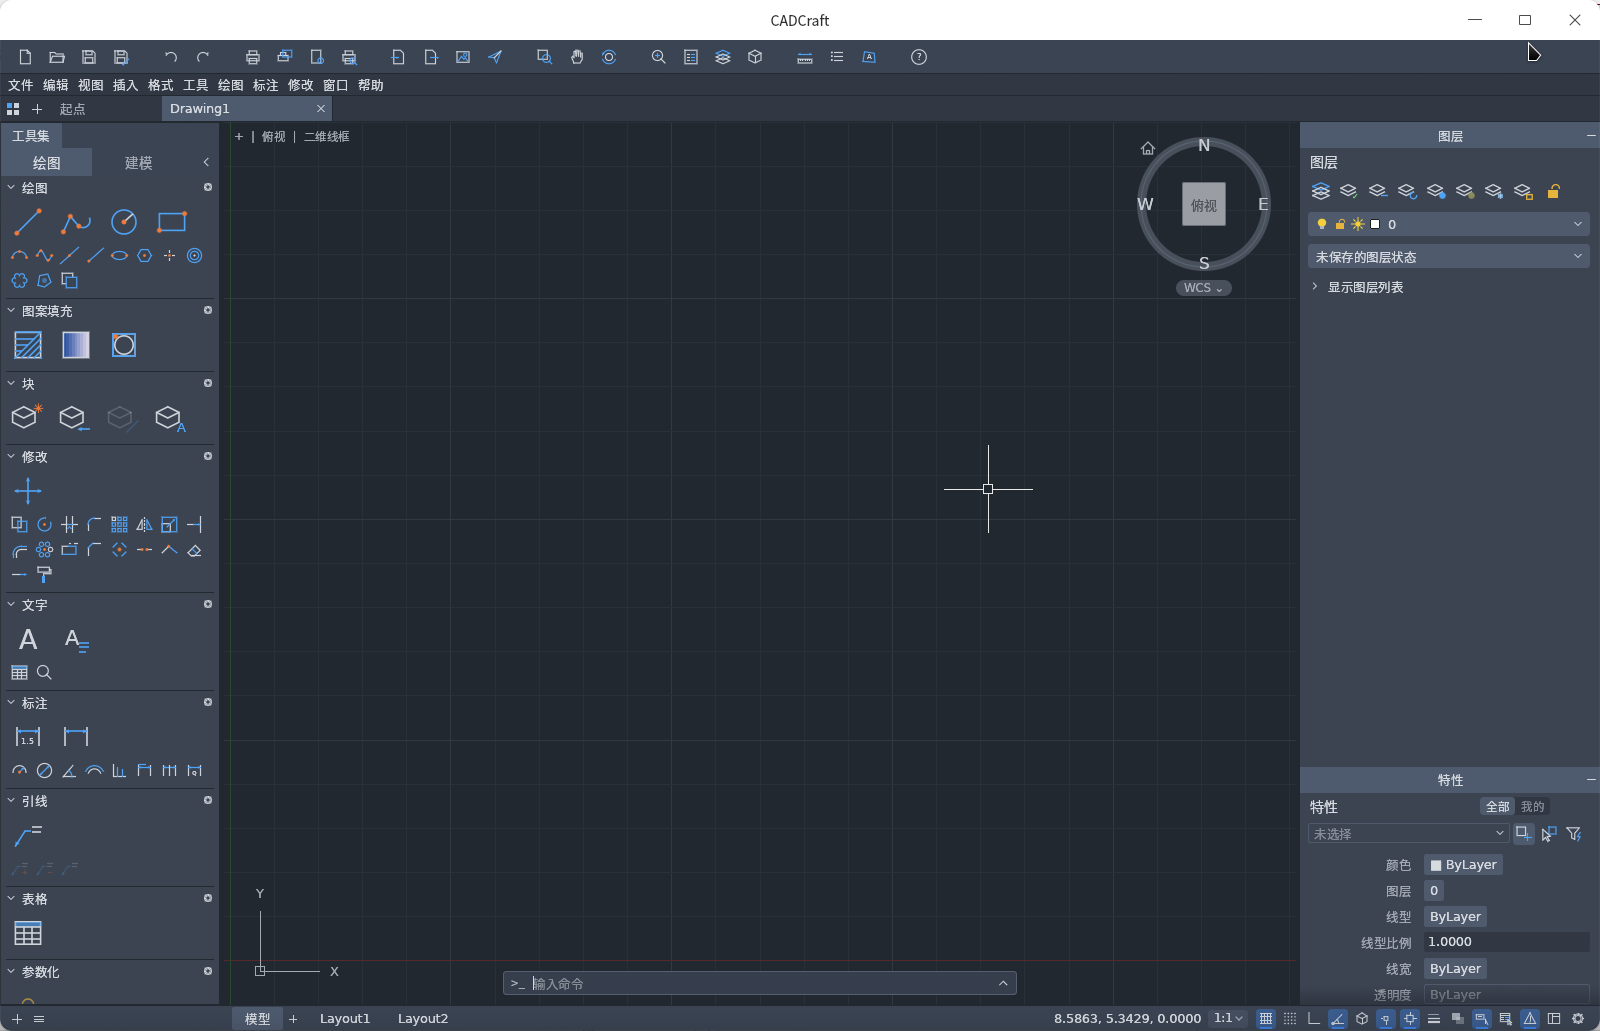Toggle the layer lock icon in layer panel
1600x1031 pixels.
coord(1553,191)
